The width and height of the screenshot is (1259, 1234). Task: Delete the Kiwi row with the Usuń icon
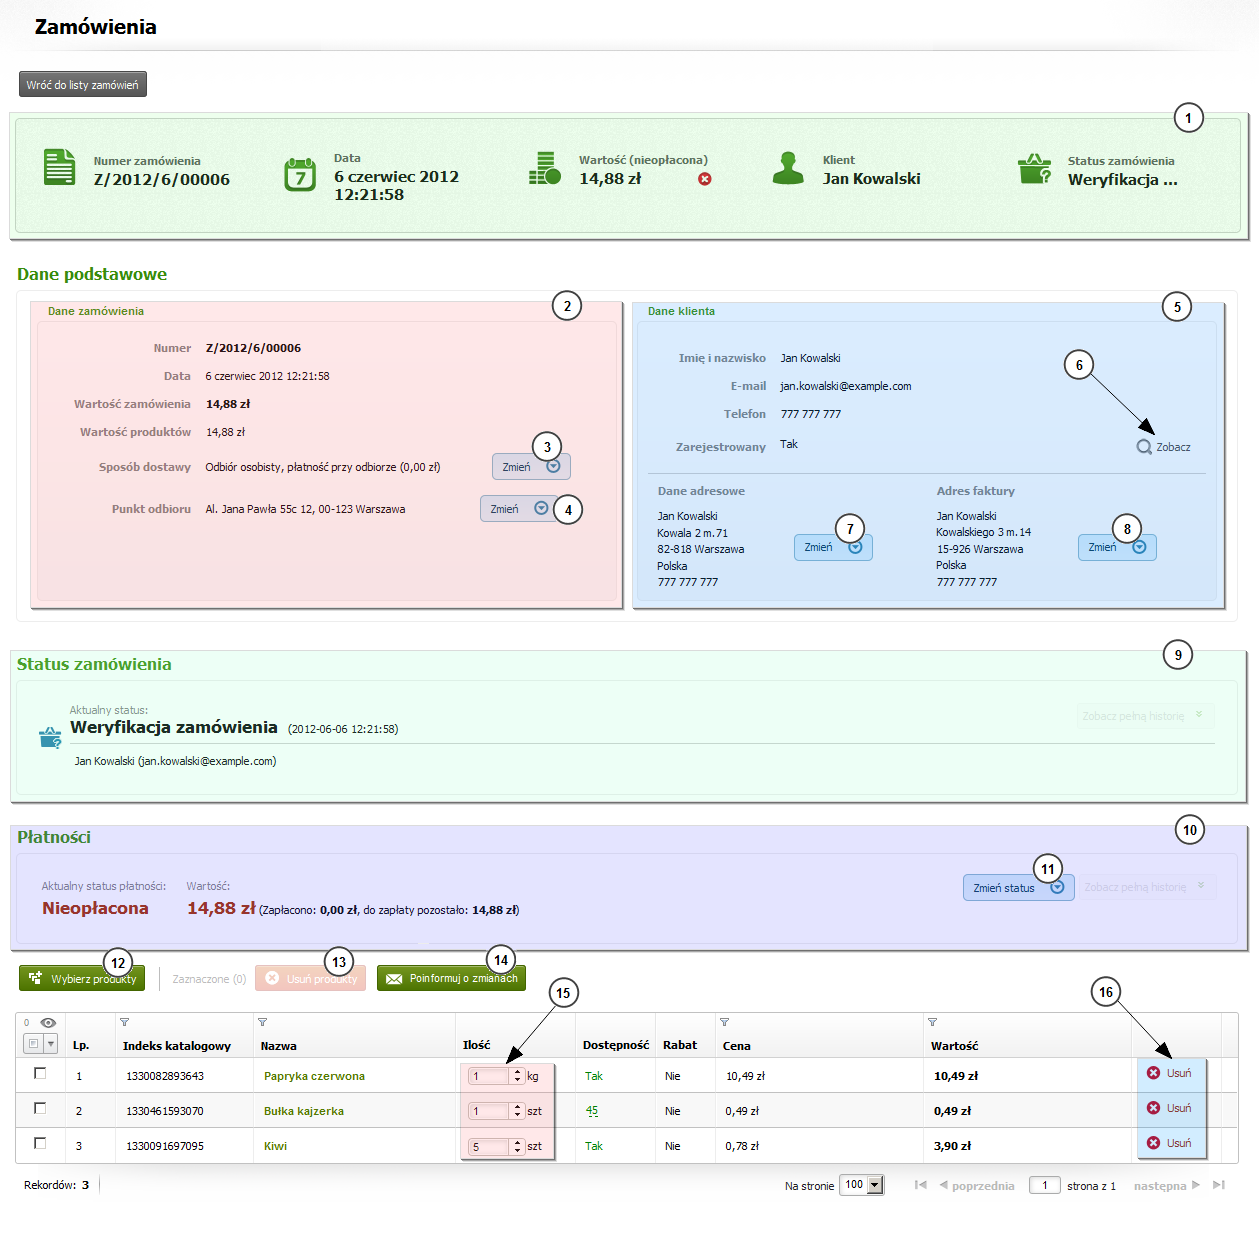coord(1153,1143)
